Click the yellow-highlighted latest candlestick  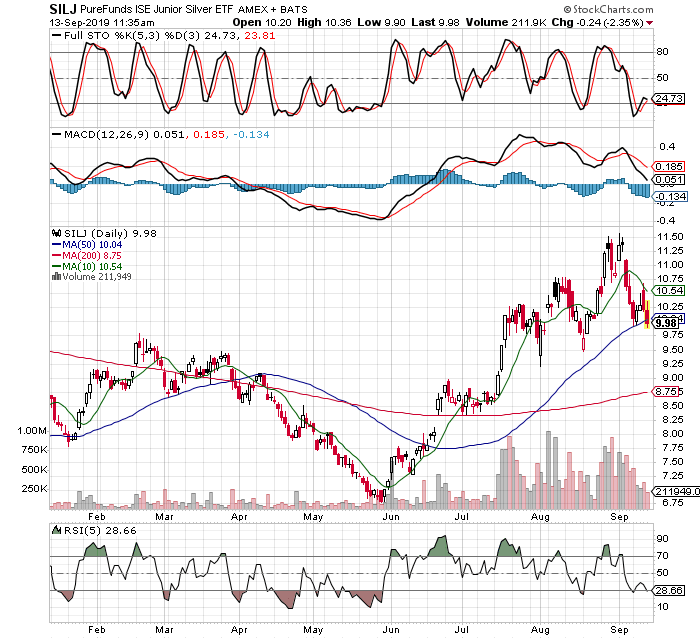(x=647, y=315)
